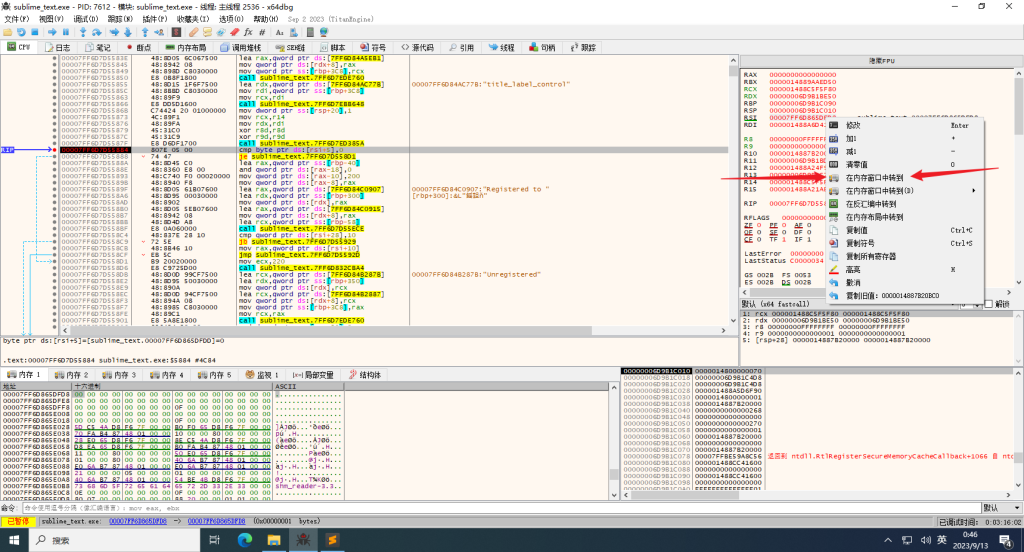The image size is (1024, 552).
Task: Select 在内存窗口中转到 in context menu
Action: [874, 177]
